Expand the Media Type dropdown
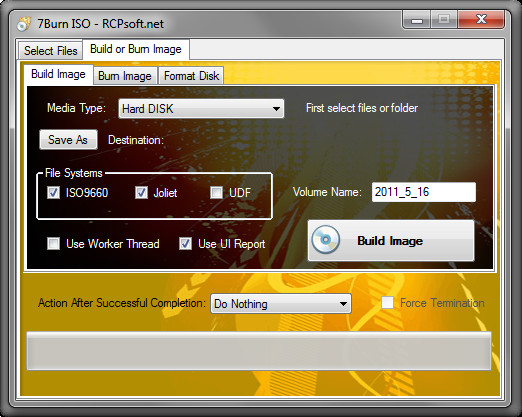This screenshot has width=522, height=417. pos(201,109)
